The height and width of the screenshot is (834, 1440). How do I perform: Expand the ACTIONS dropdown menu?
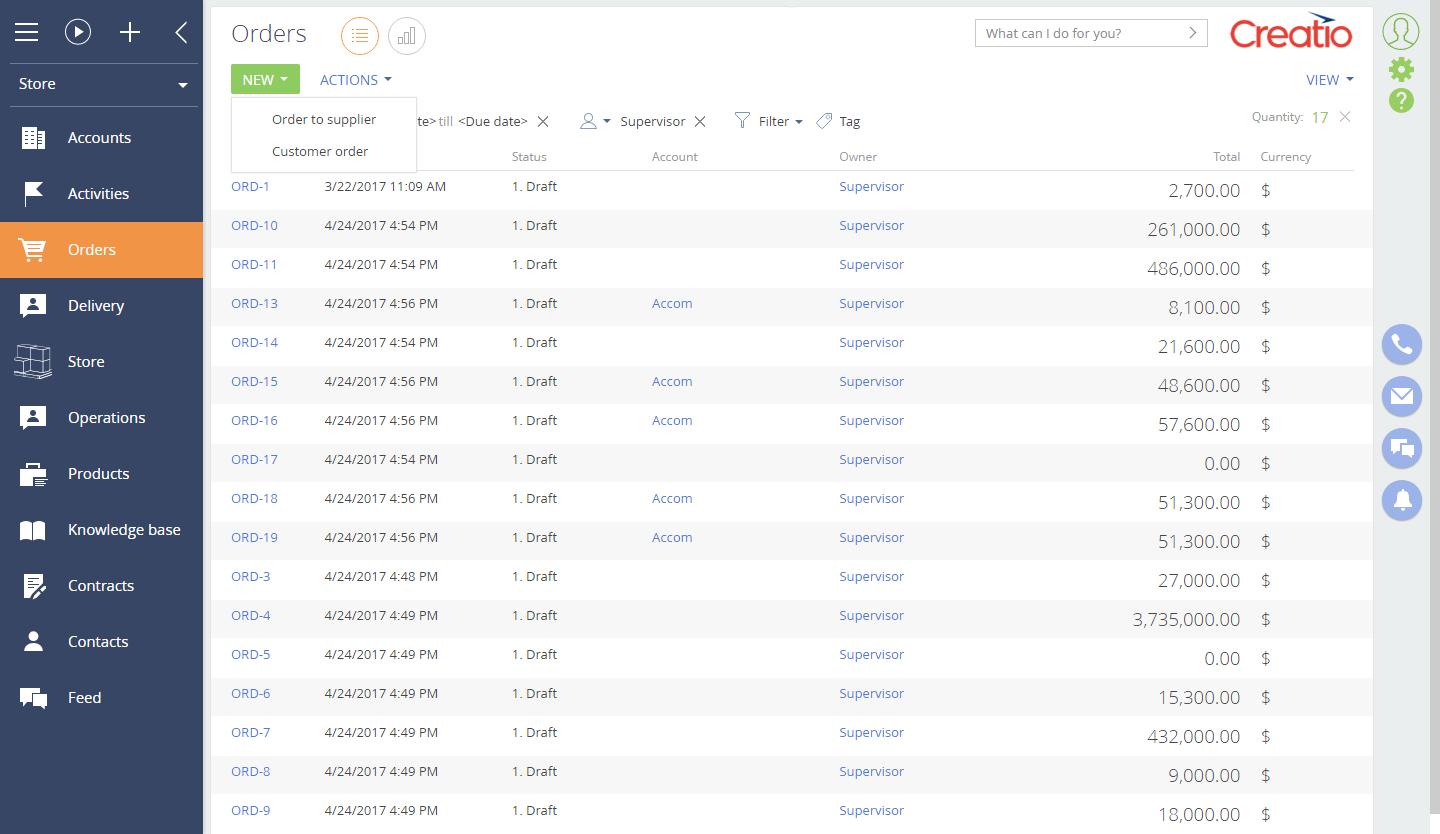coord(355,80)
